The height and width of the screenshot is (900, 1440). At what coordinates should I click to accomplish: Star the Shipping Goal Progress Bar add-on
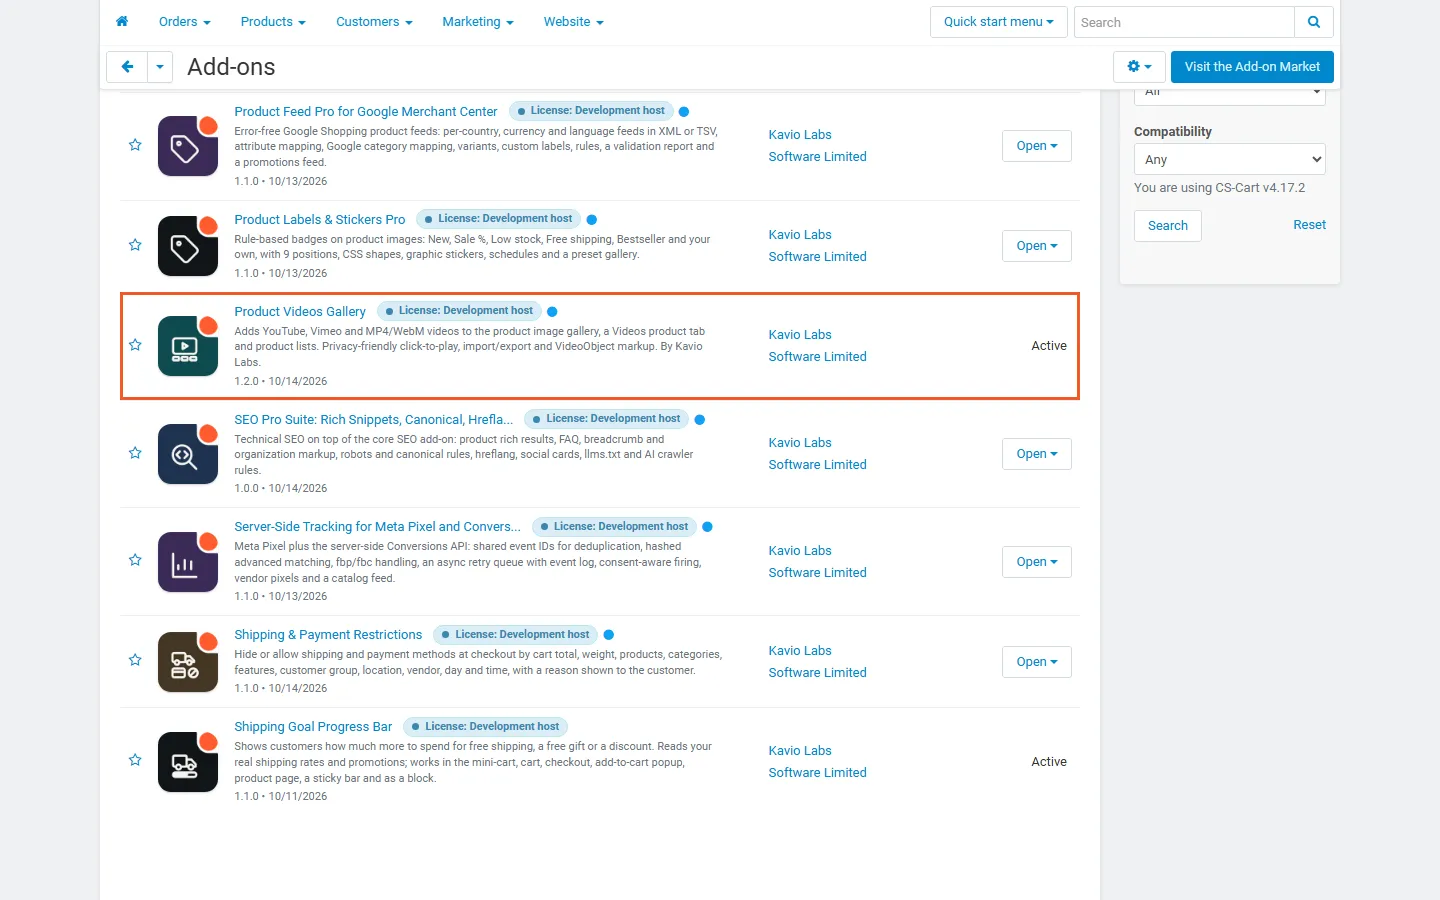[135, 760]
